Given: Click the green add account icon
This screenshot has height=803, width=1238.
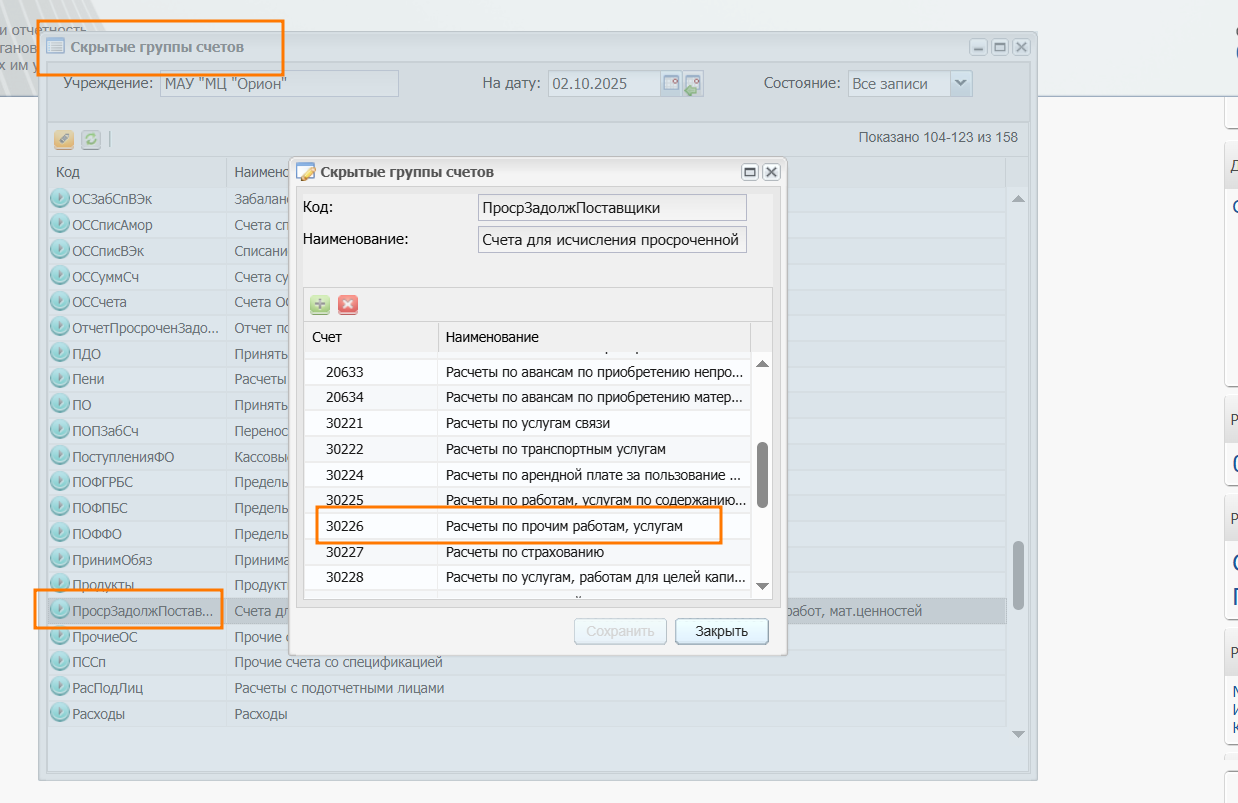Looking at the screenshot, I should pos(320,305).
